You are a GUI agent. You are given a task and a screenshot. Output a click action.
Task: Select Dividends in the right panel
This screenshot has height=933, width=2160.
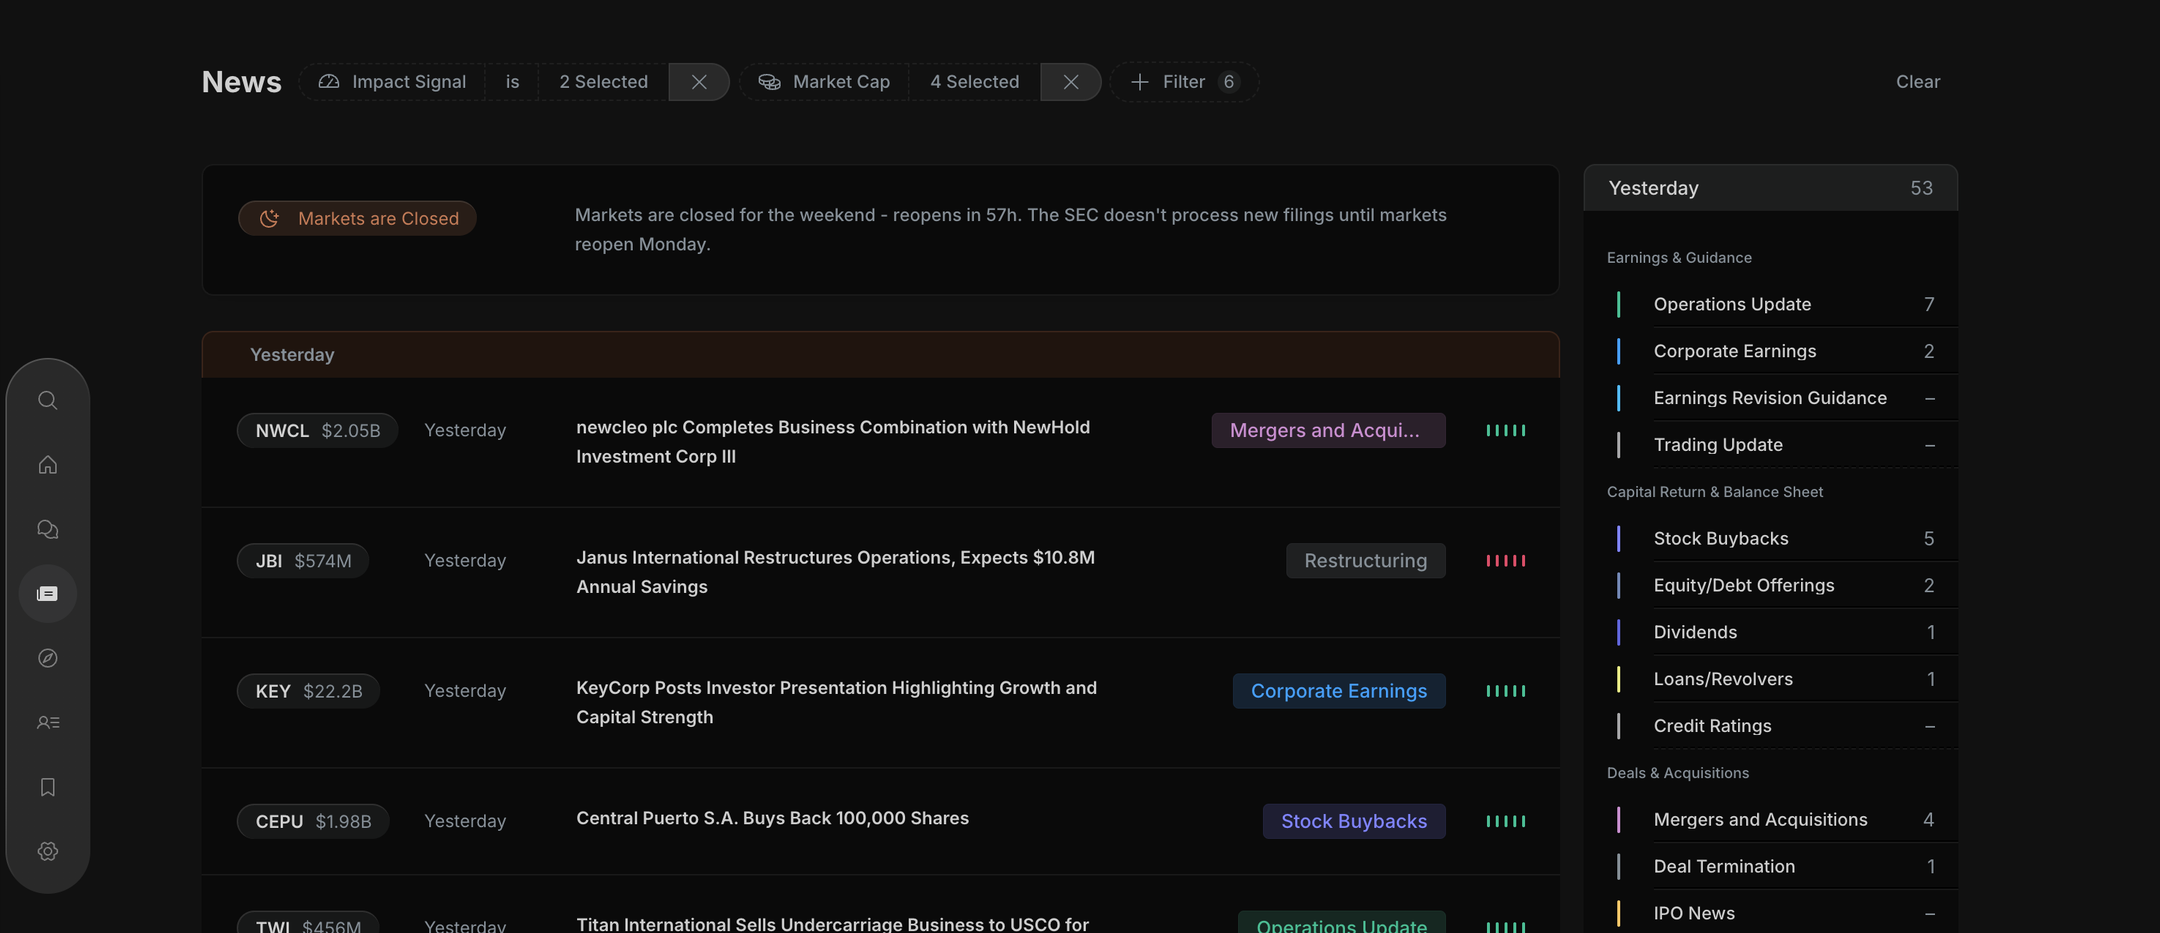pyautogui.click(x=1771, y=632)
